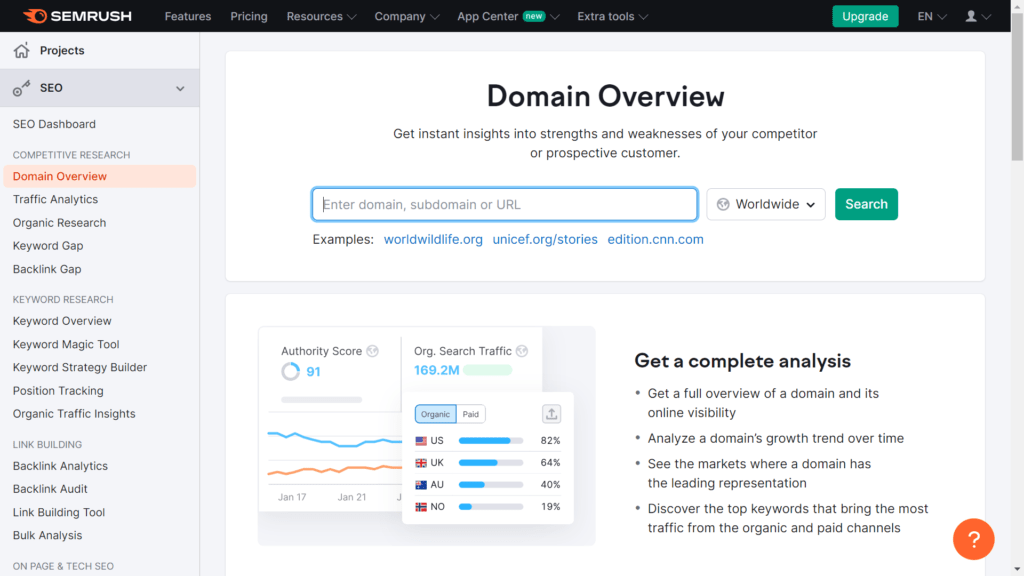Select the Organic toggle in preview card

(x=435, y=414)
